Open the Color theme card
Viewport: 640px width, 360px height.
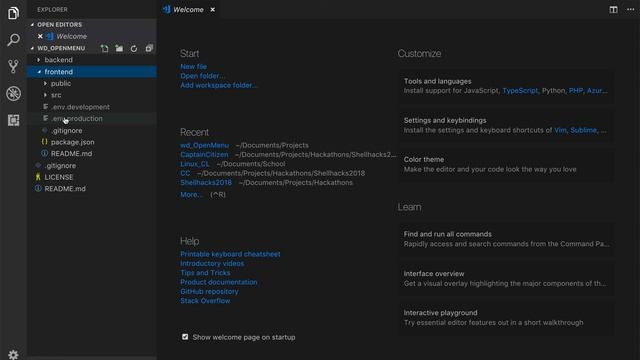tap(506, 164)
